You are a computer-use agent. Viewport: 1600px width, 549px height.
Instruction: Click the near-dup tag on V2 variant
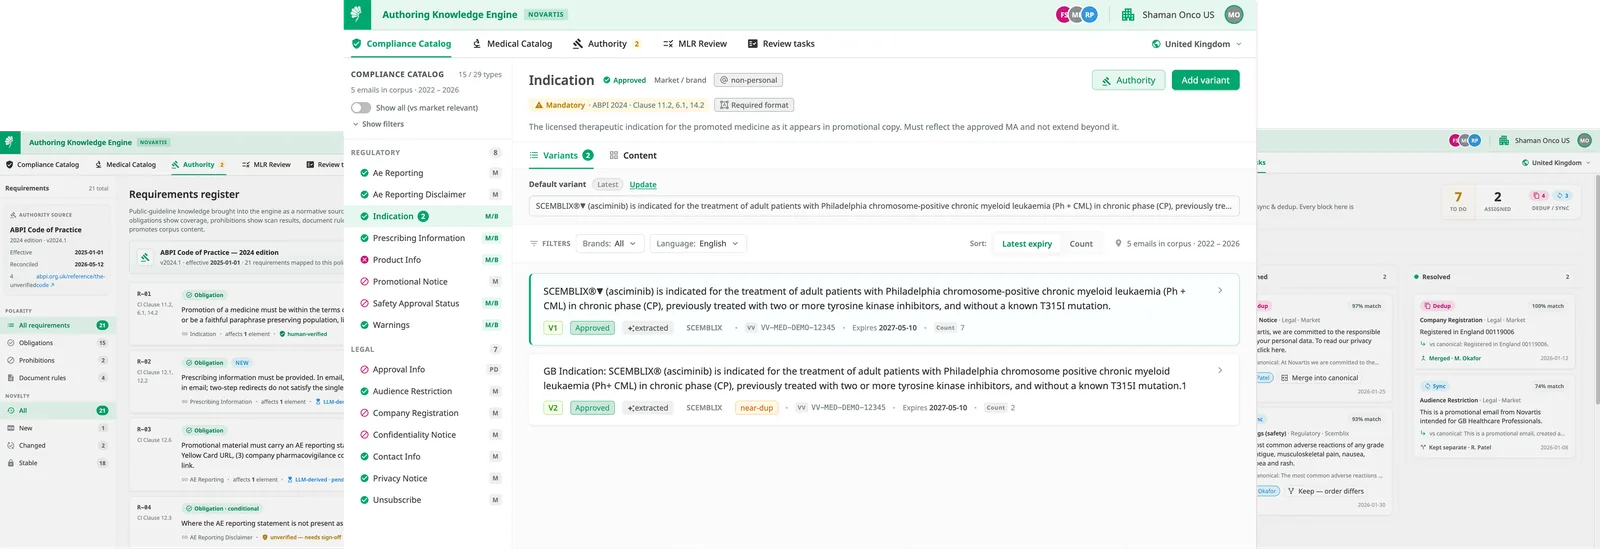point(756,408)
